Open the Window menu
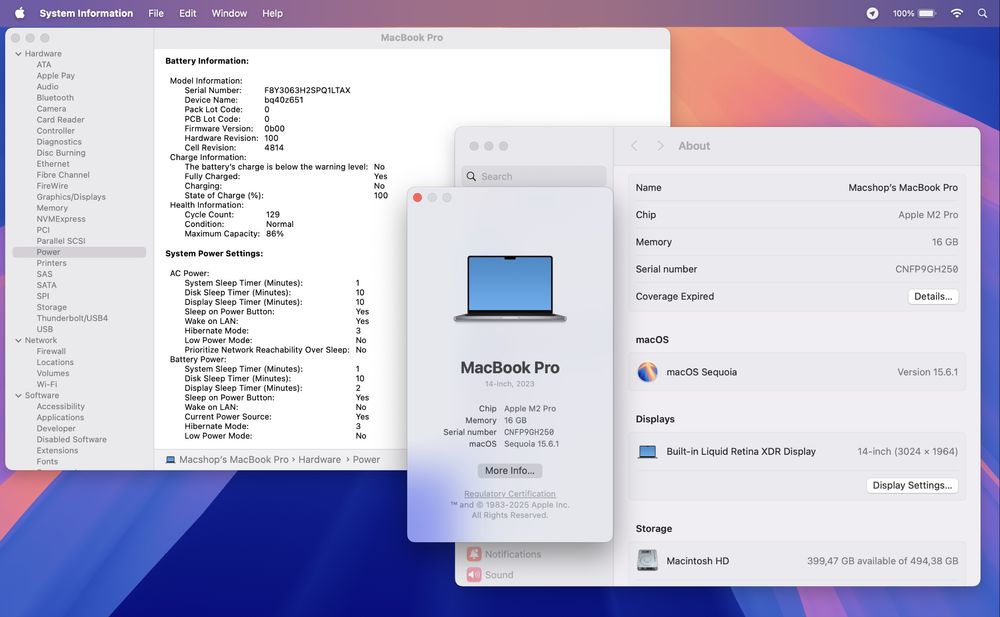The image size is (1000, 617). point(229,13)
